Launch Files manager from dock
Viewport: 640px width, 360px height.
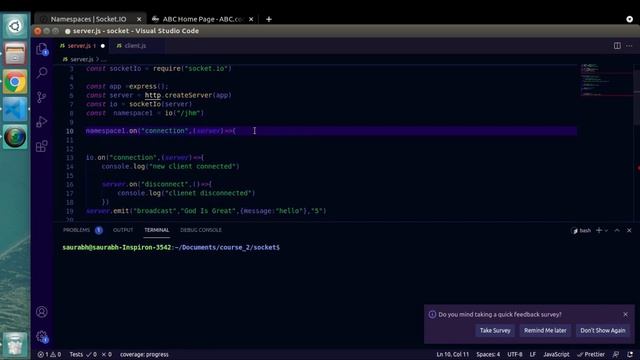click(15, 54)
